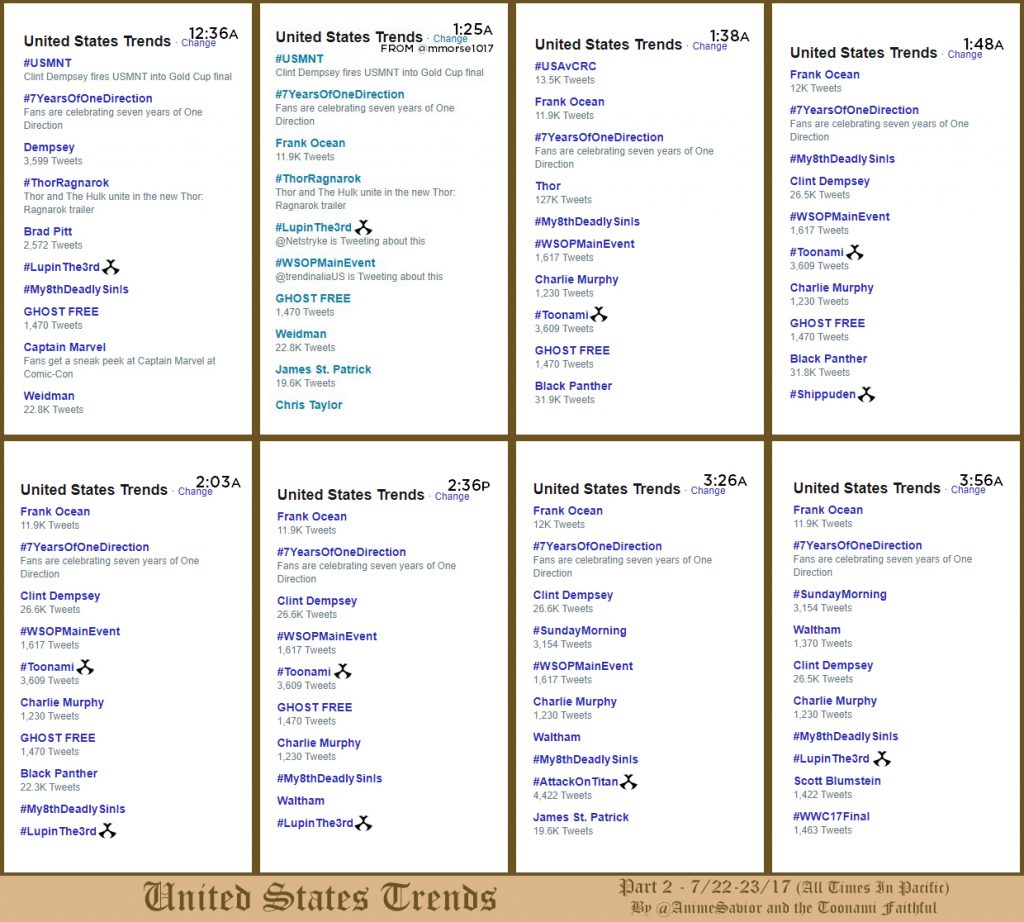Open #Toonami in the 1:48A panel
This screenshot has height=922, width=1024.
(x=817, y=253)
